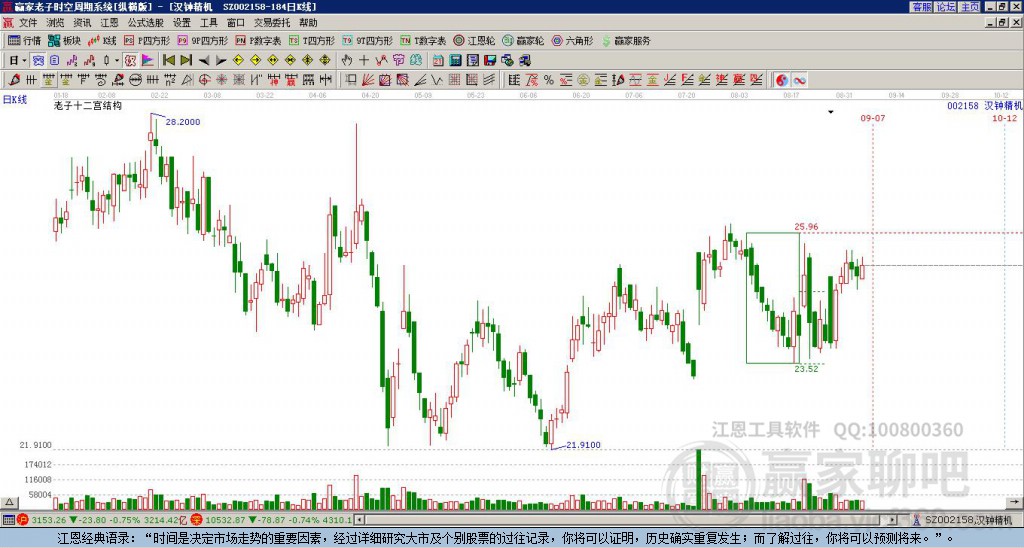Click the 28.2000 high price label

click(183, 121)
